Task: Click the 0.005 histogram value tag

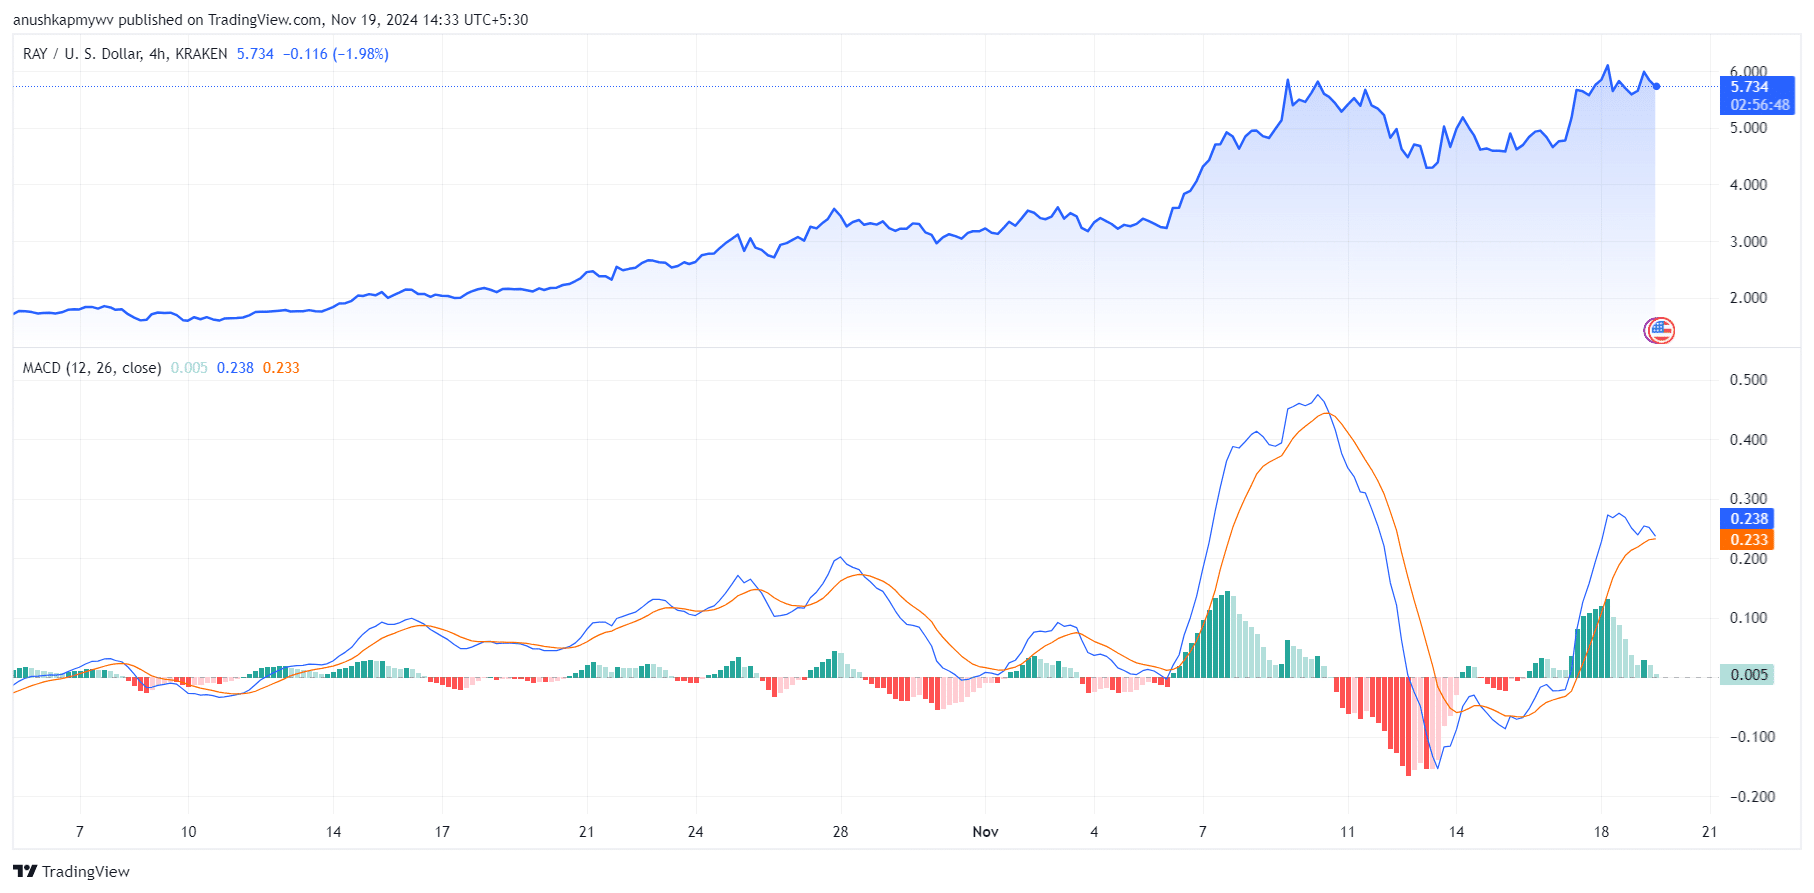Action: (x=1749, y=674)
